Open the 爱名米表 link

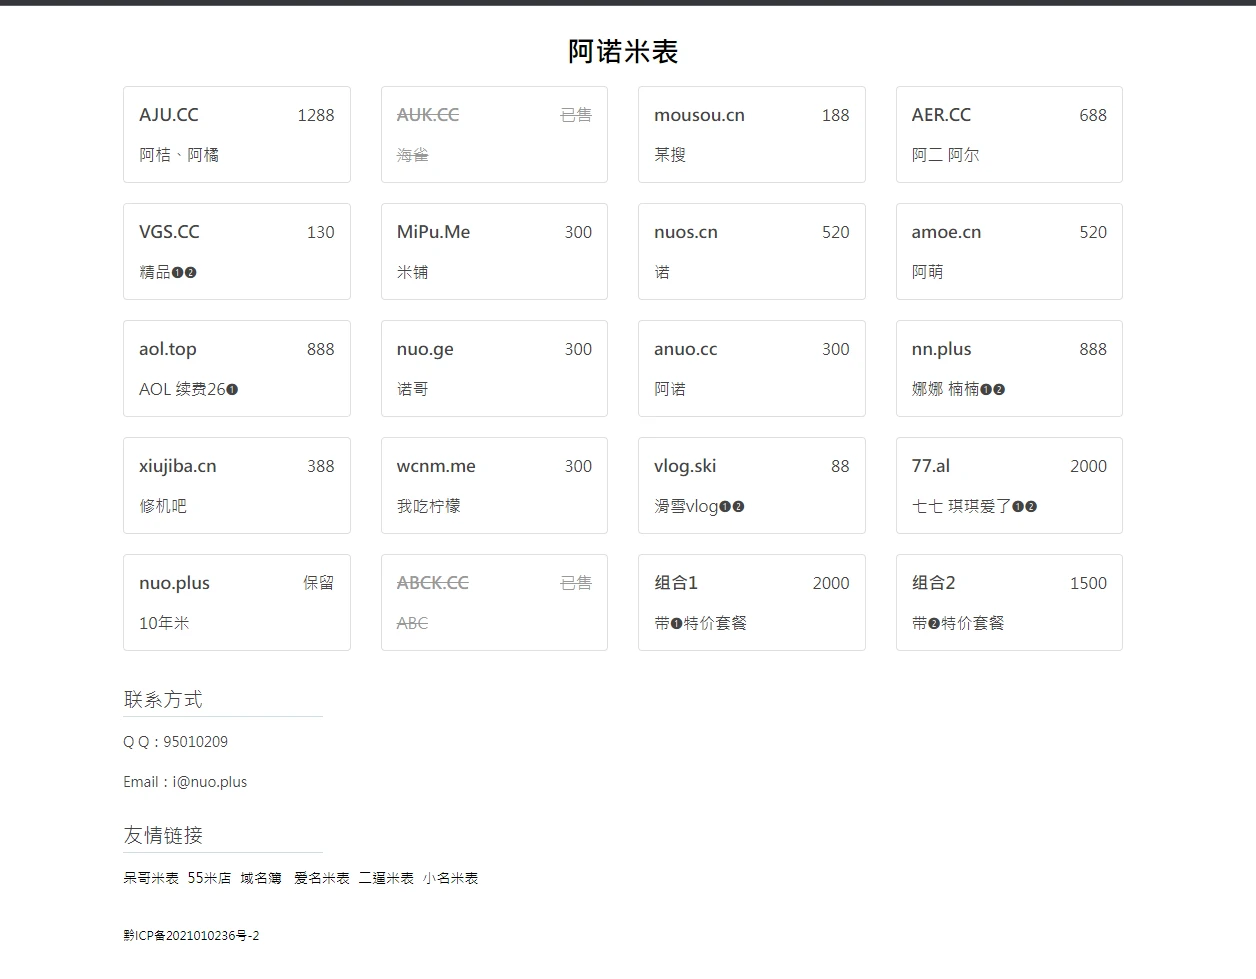click(x=321, y=878)
